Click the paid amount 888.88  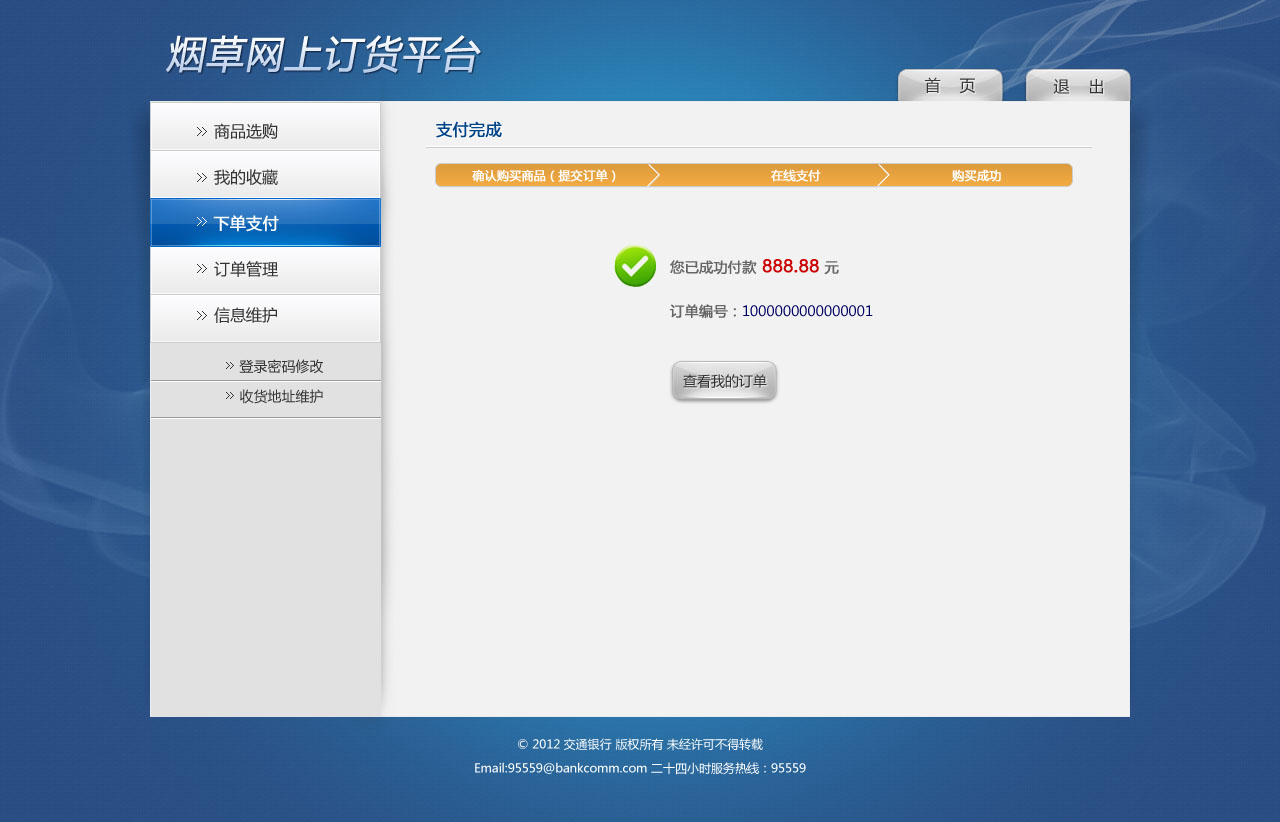point(790,266)
